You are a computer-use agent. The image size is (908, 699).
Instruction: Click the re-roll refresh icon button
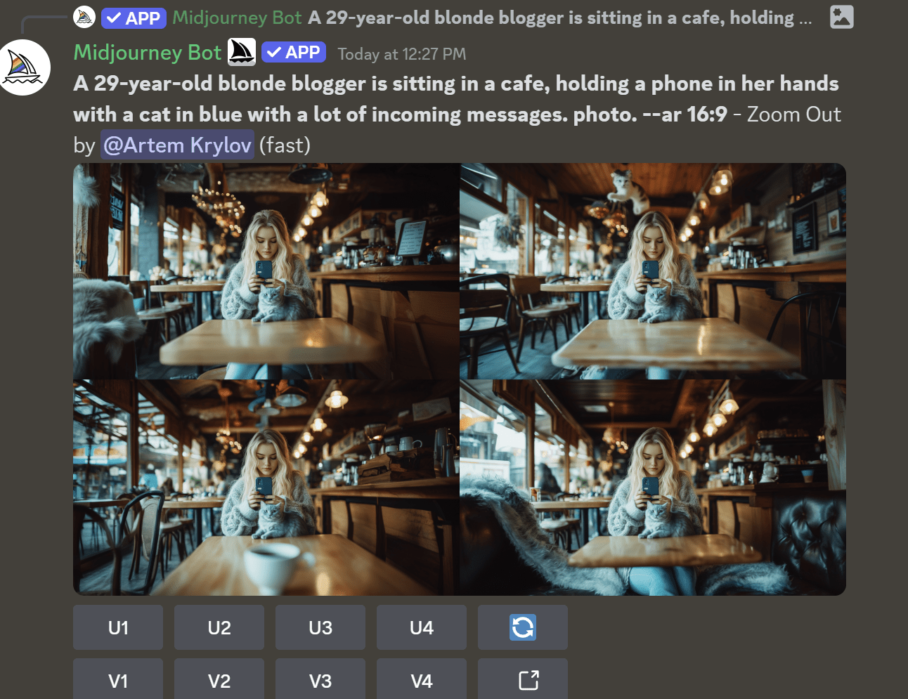click(522, 627)
